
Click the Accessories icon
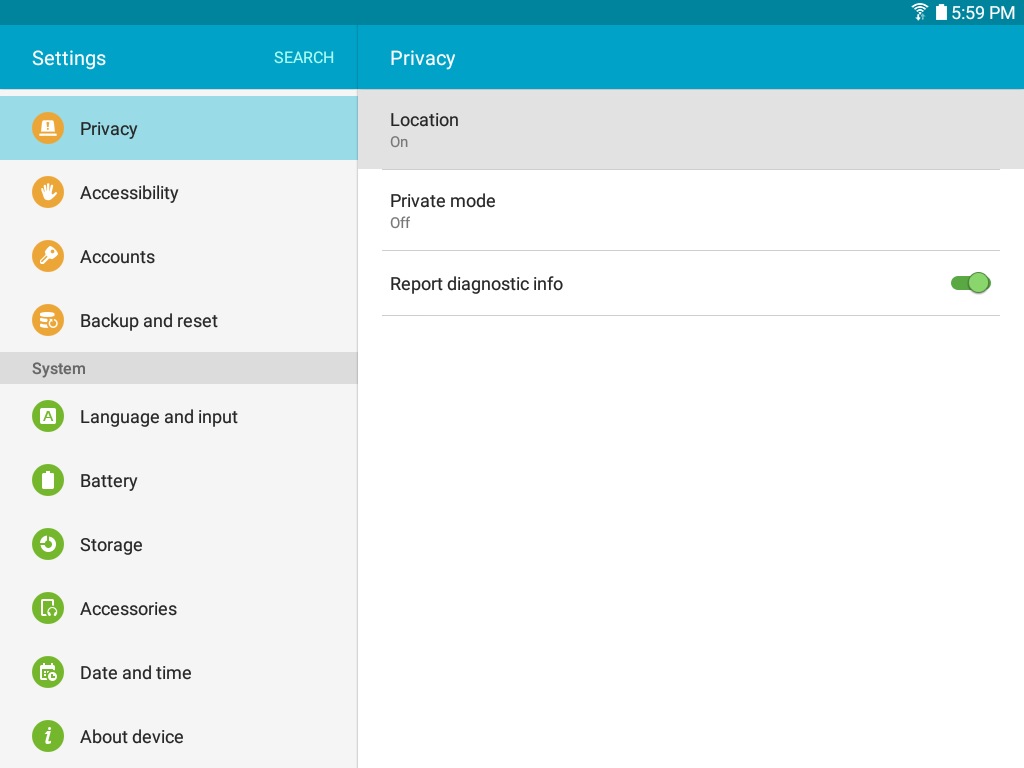[x=48, y=608]
